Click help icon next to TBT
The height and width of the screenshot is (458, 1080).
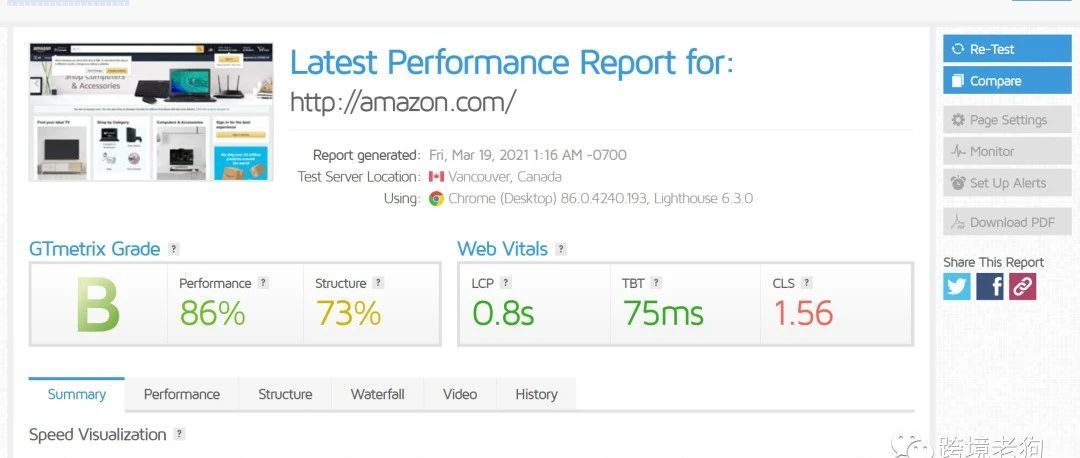[656, 283]
